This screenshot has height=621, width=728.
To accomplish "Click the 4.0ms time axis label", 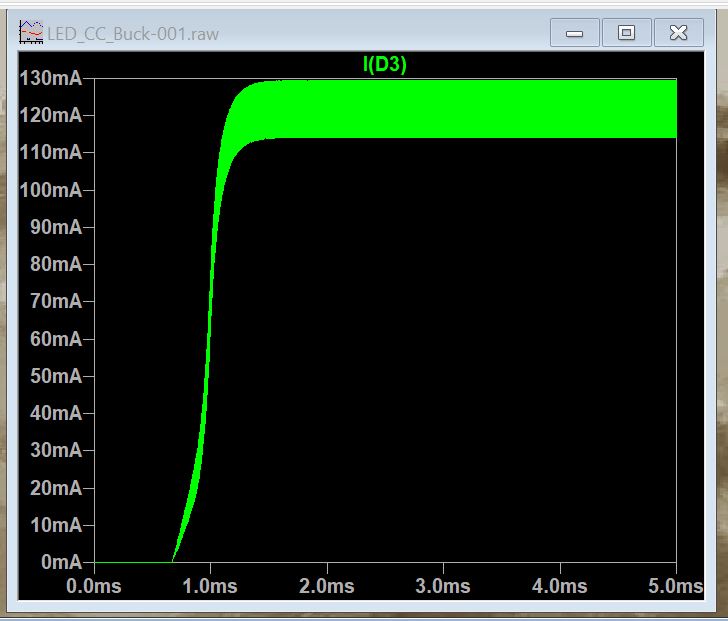I will (559, 586).
